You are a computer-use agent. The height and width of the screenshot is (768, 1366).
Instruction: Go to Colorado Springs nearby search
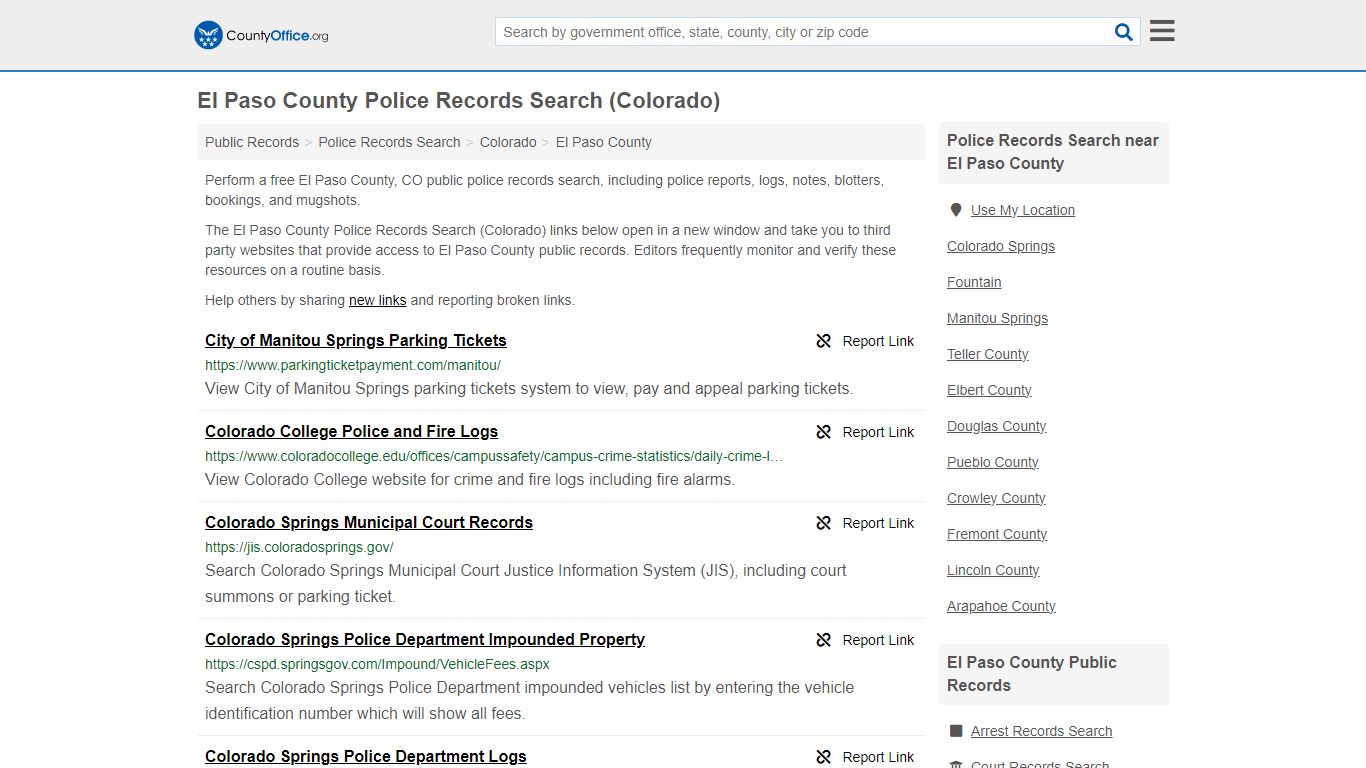tap(1001, 246)
